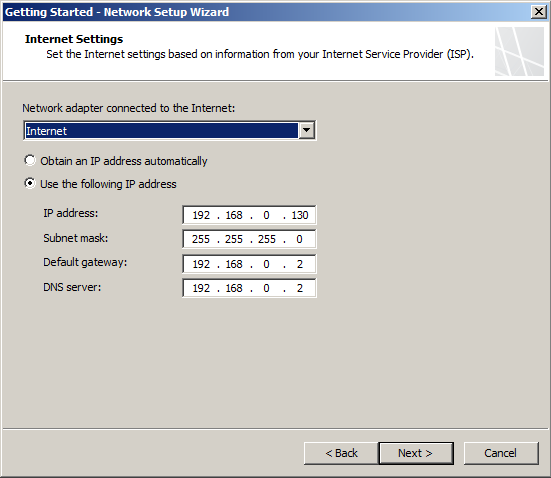Image resolution: width=551 pixels, height=478 pixels.
Task: Click the DNS server first octet field
Action: [201, 288]
